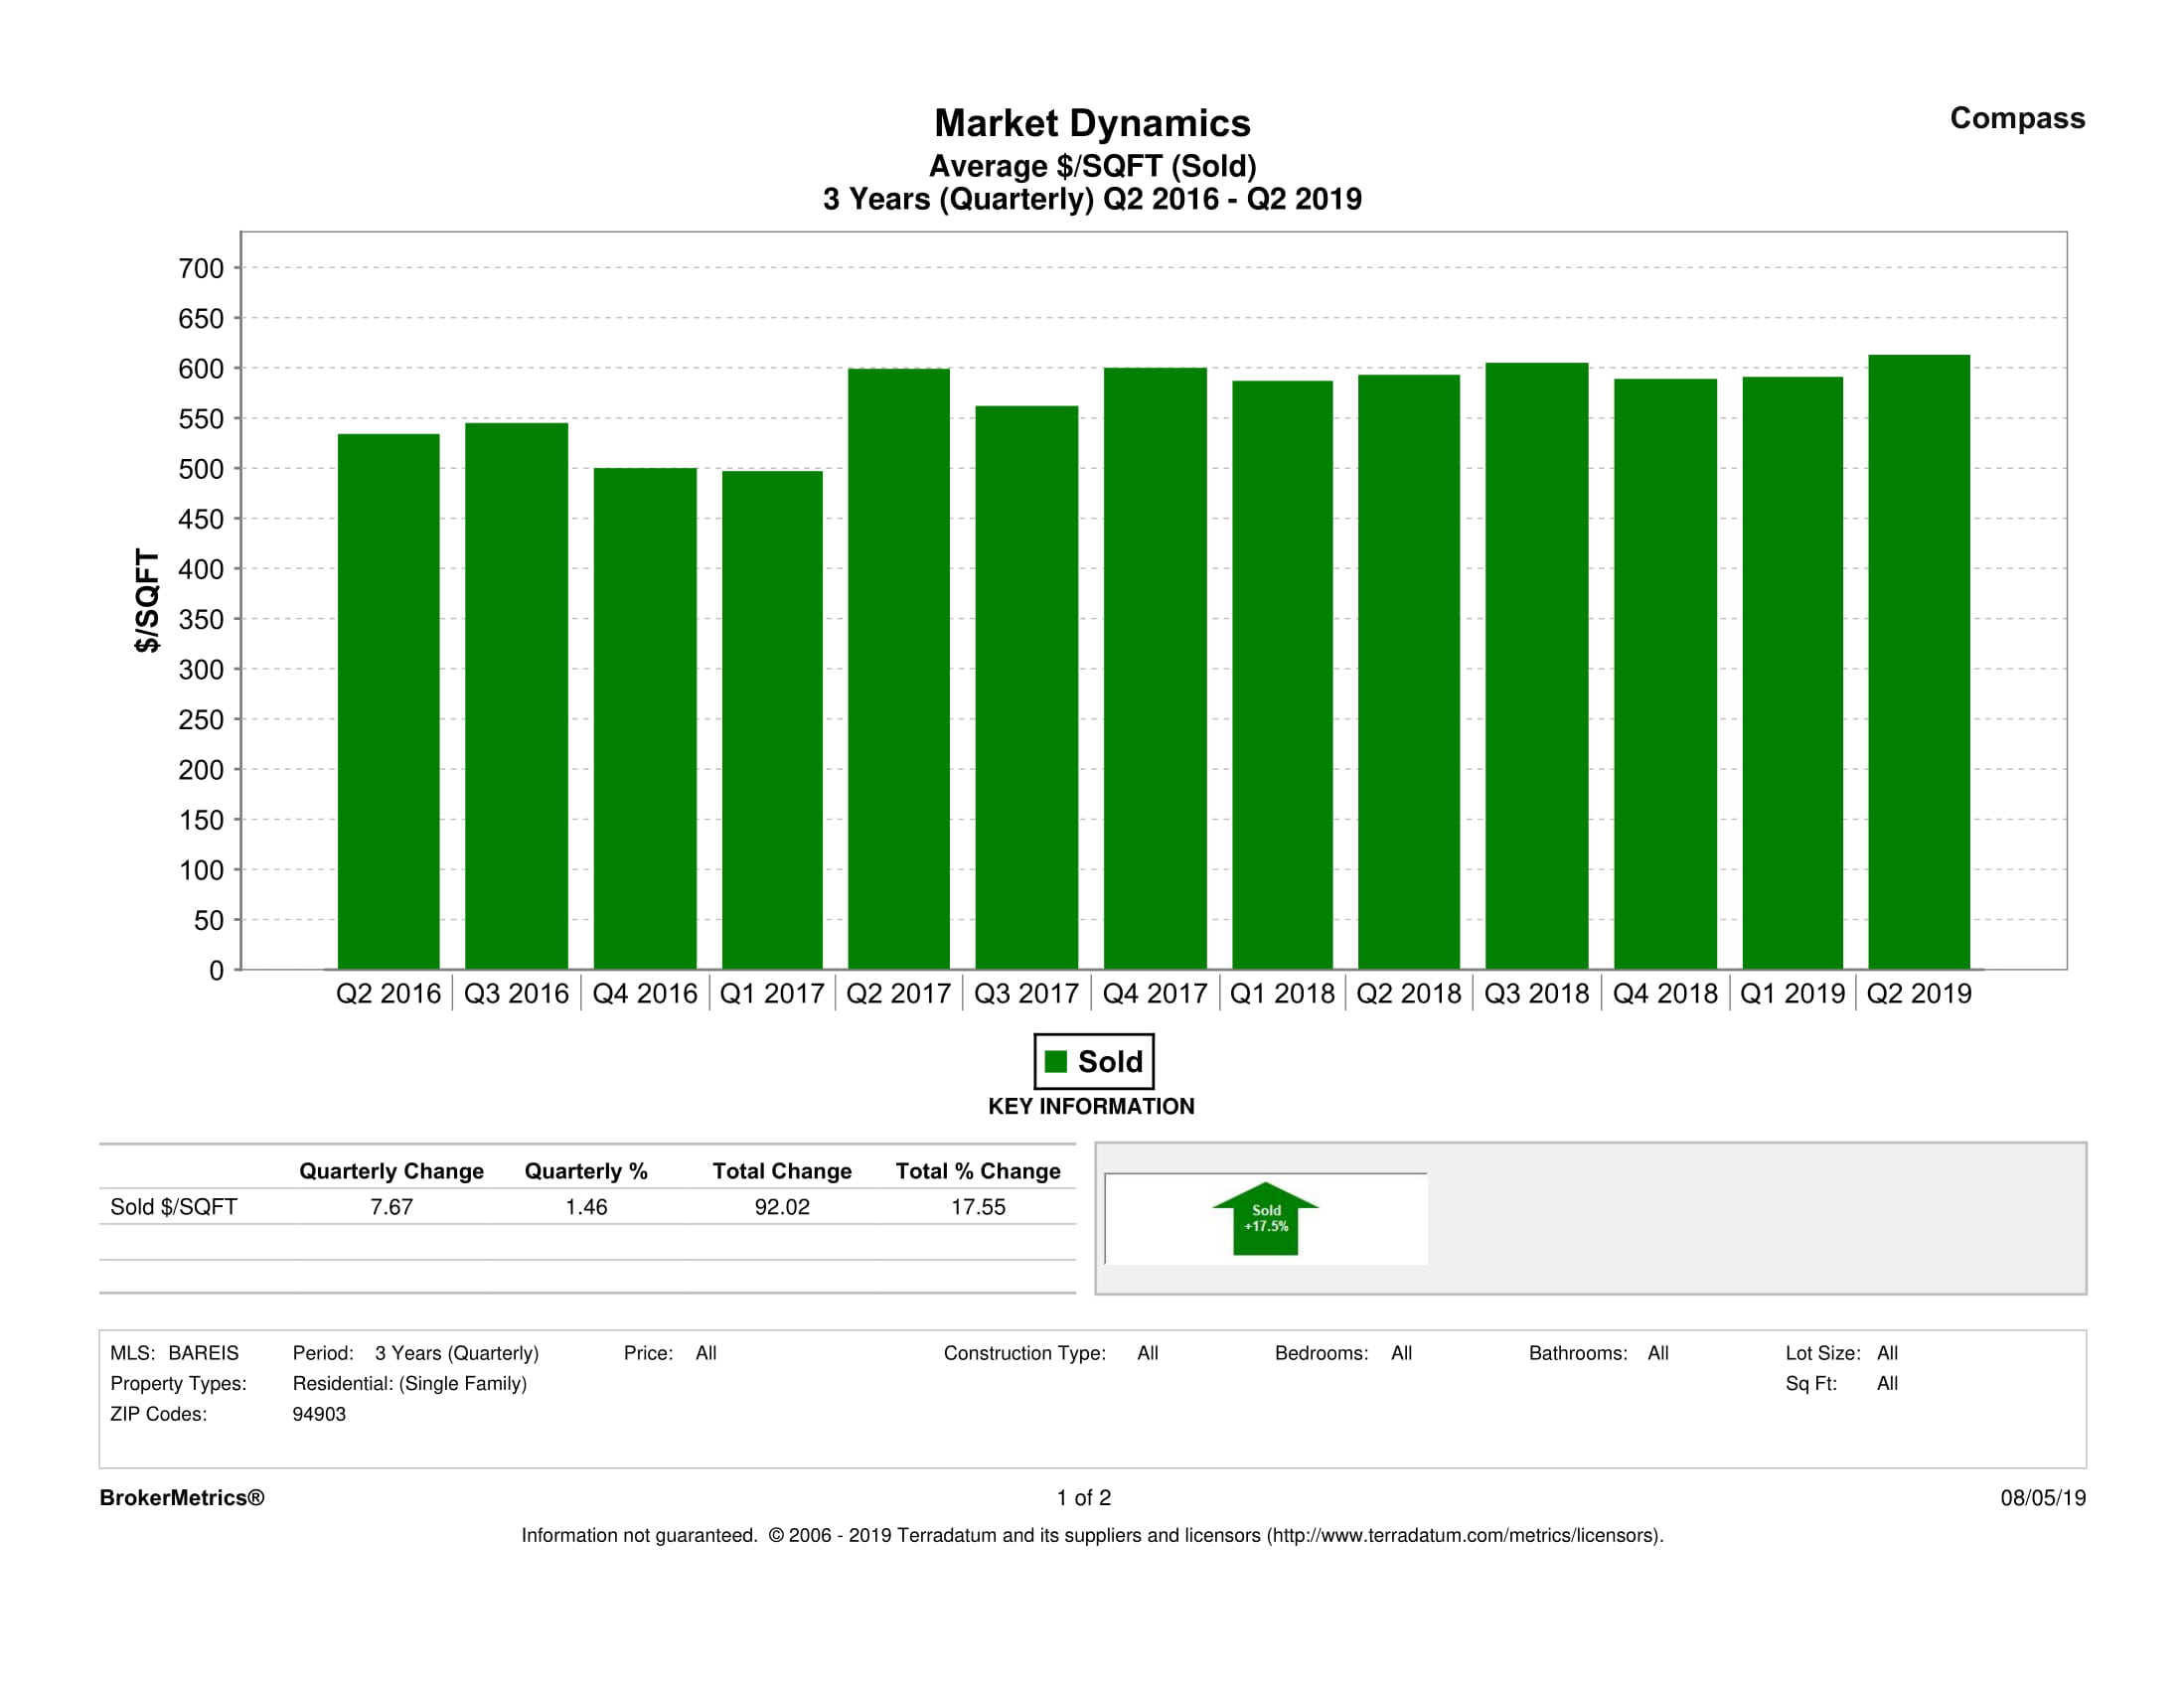2184x1689 pixels.
Task: Click the Total % Change column header
Action: (977, 1170)
